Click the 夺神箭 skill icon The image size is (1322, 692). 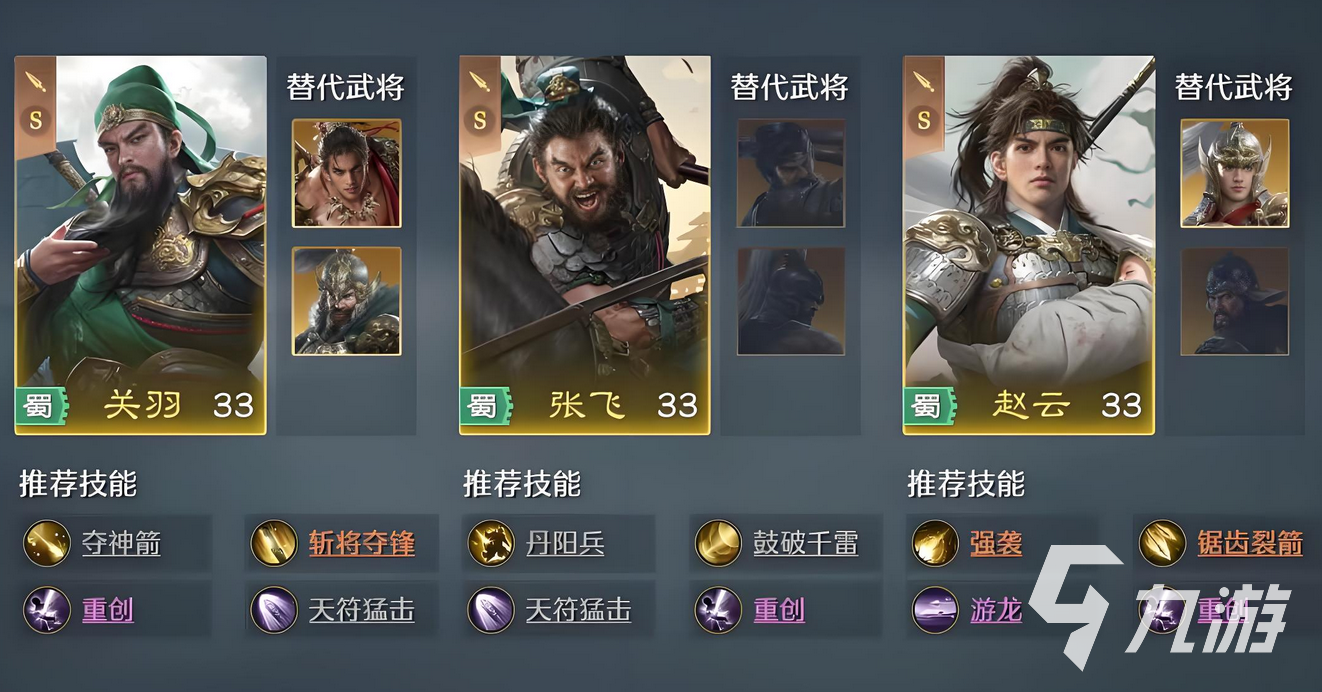[47, 543]
